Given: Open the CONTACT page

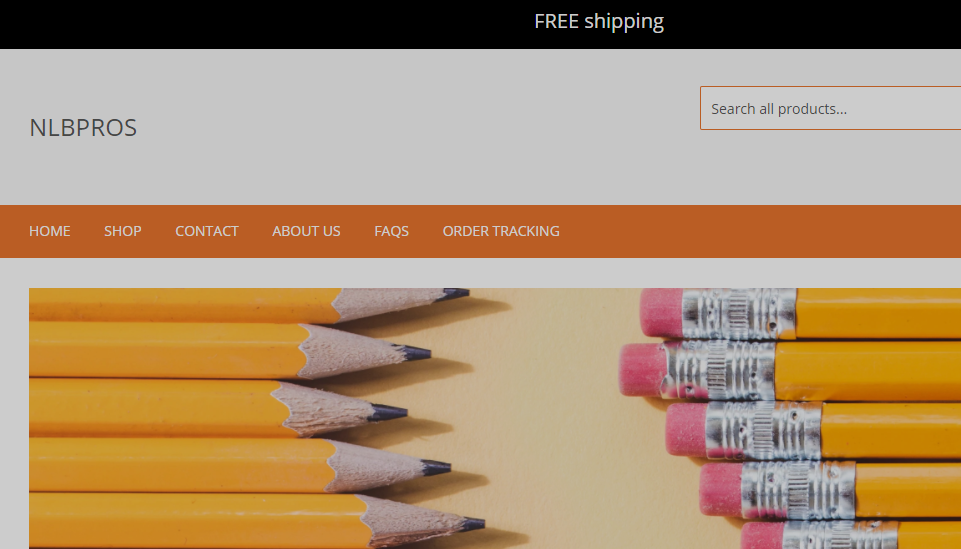Looking at the screenshot, I should pos(207,231).
